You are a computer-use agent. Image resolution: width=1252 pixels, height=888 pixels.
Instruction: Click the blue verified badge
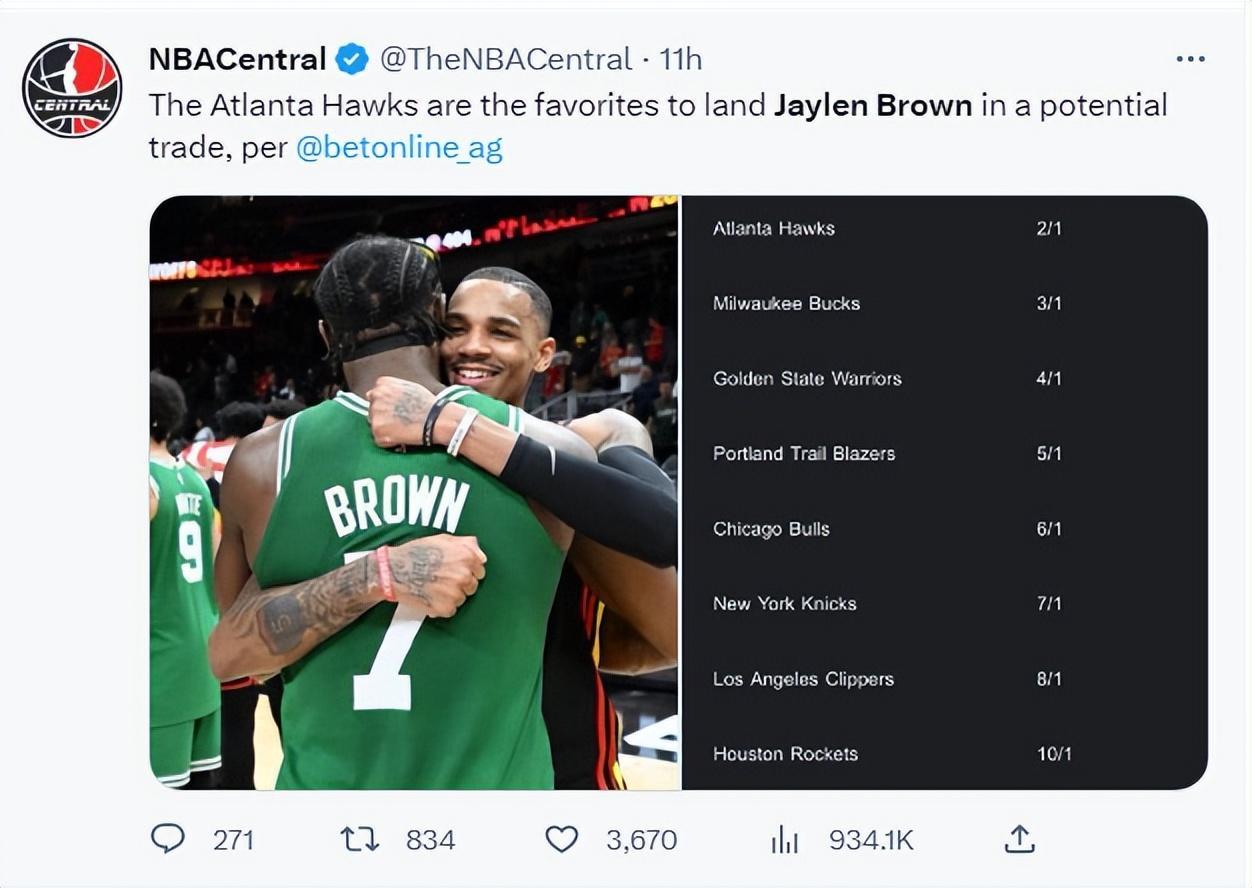pos(351,60)
